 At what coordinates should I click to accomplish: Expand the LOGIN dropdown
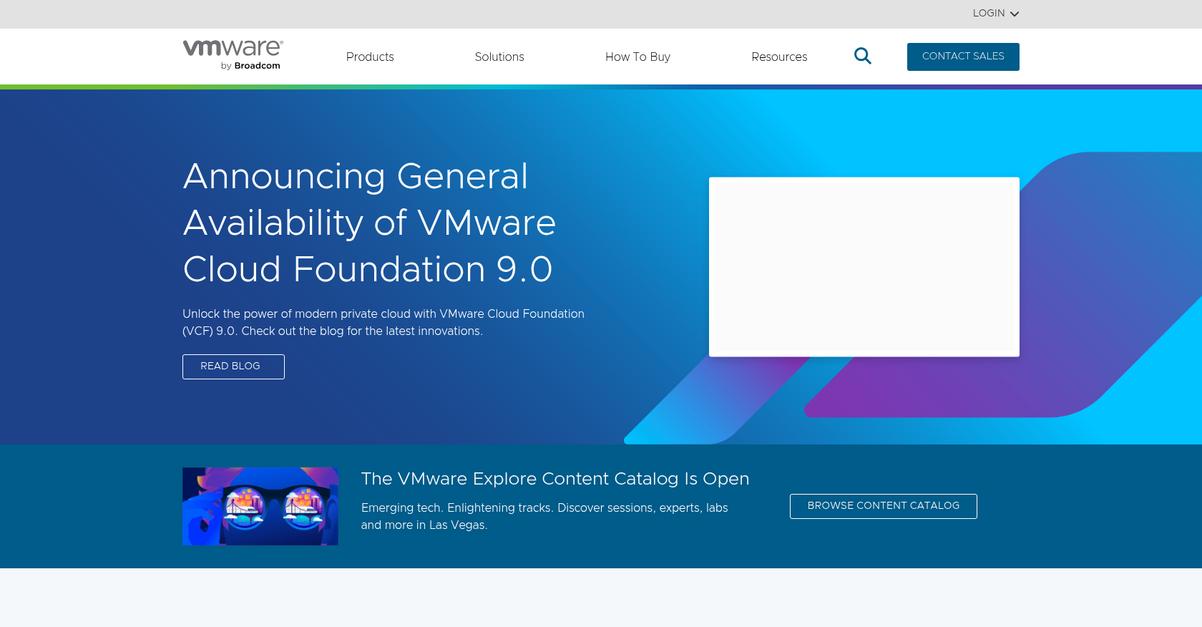pyautogui.click(x=995, y=13)
